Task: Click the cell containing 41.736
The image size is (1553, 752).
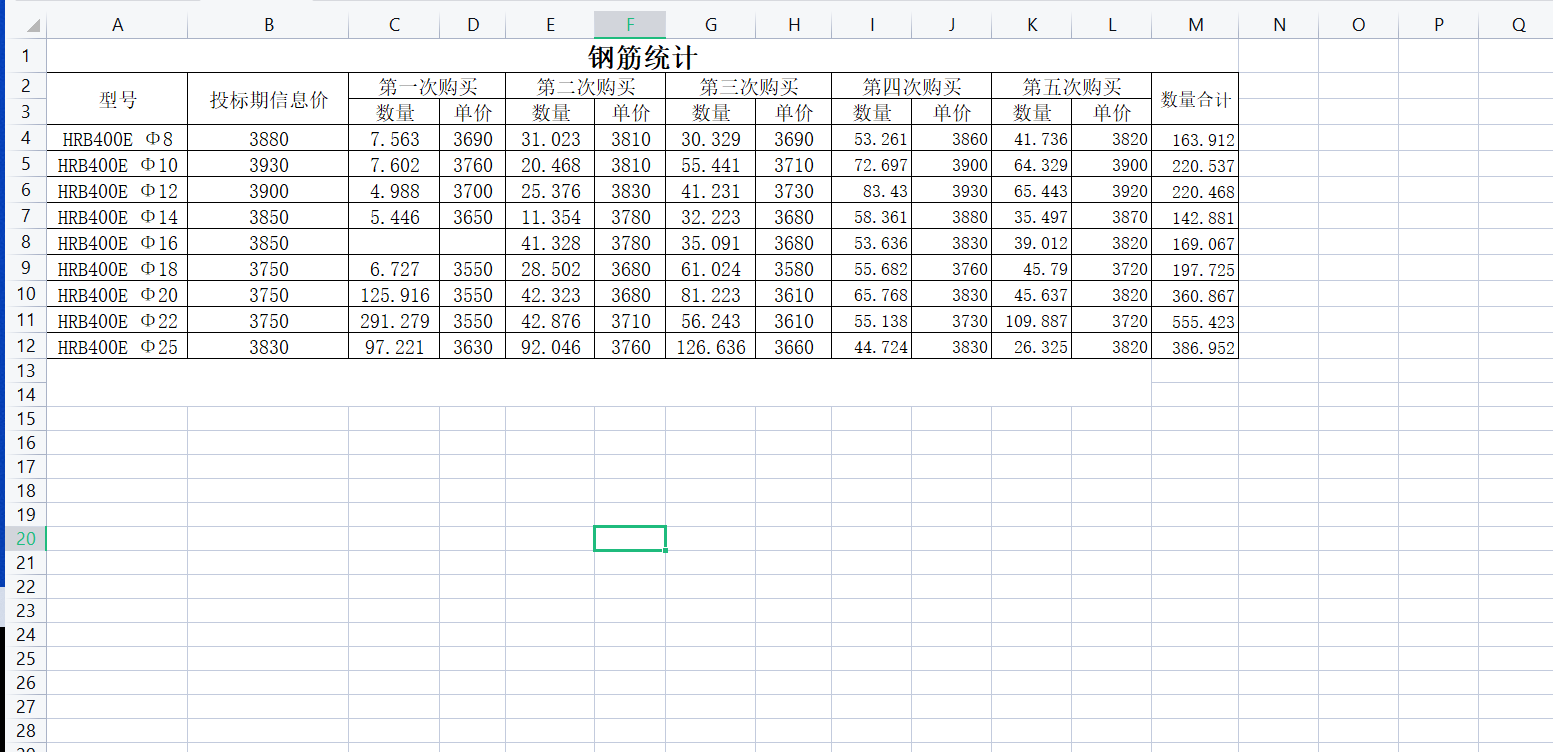Action: coord(1032,138)
